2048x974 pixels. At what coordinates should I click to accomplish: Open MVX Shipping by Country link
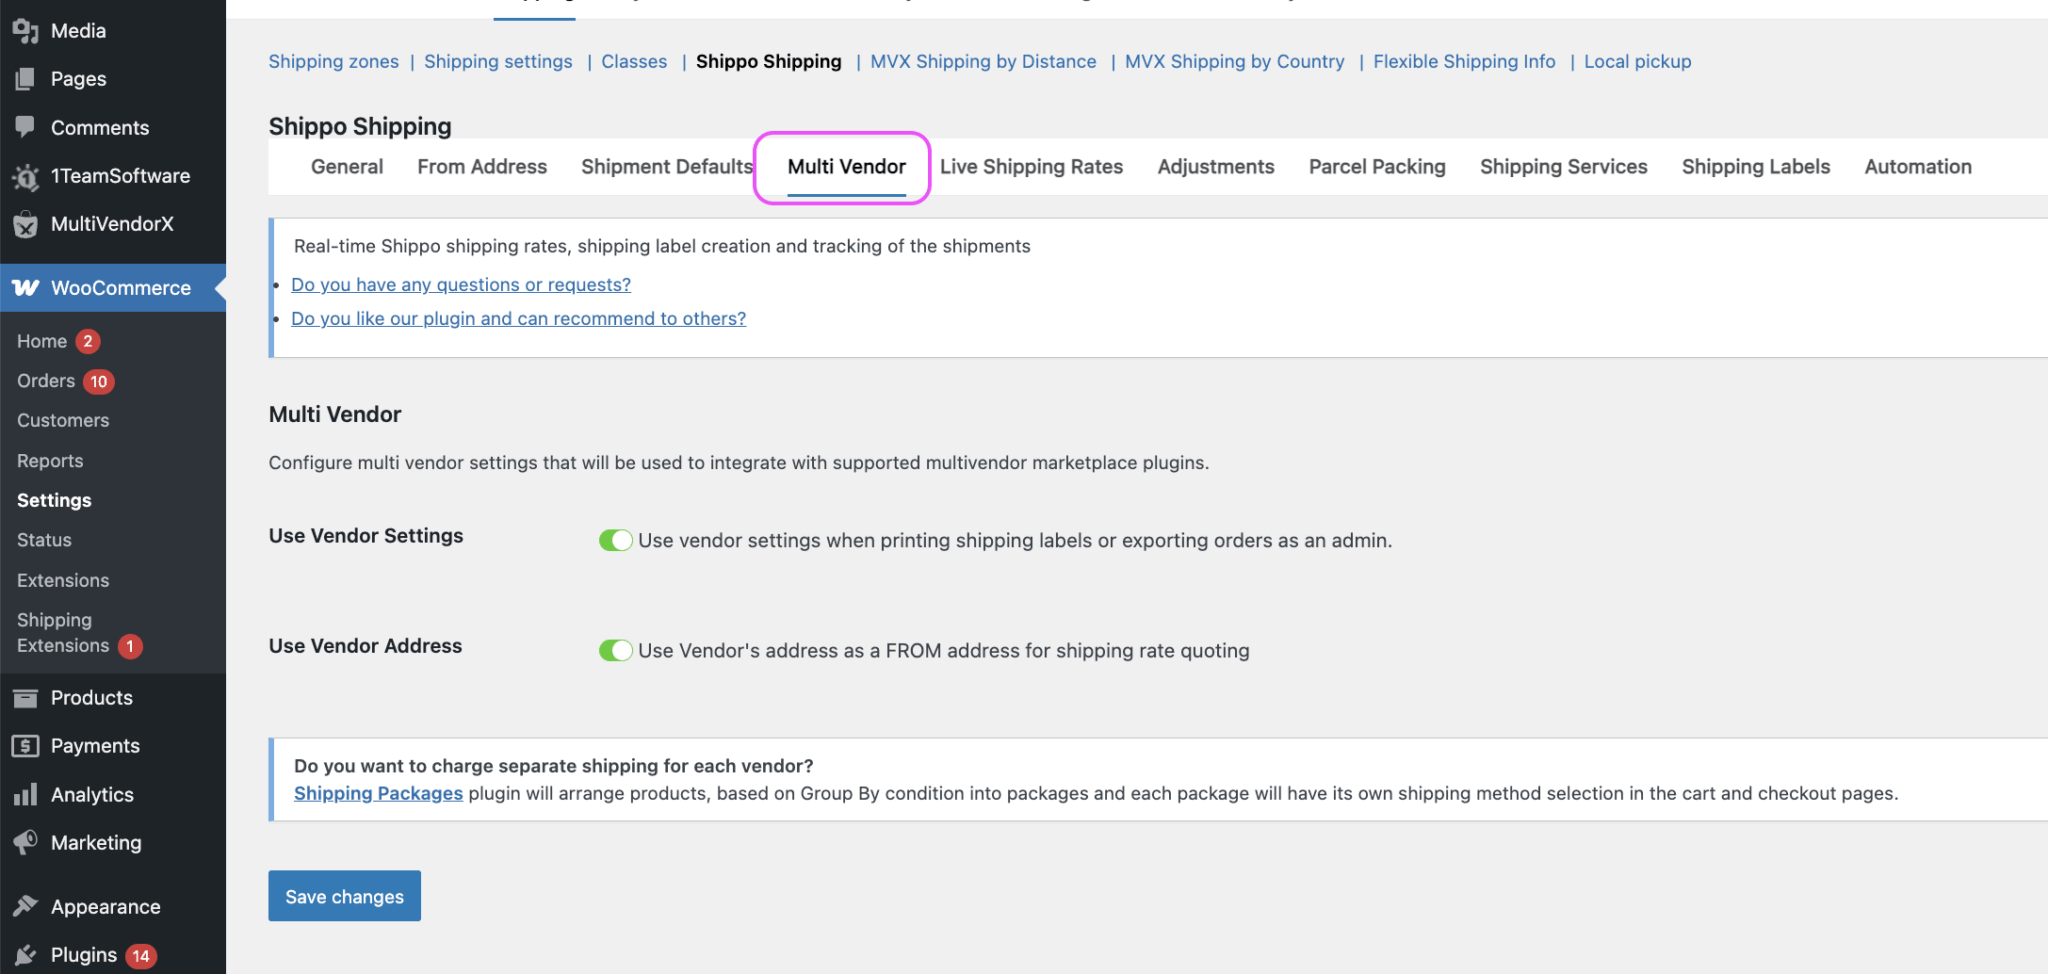[1234, 62]
